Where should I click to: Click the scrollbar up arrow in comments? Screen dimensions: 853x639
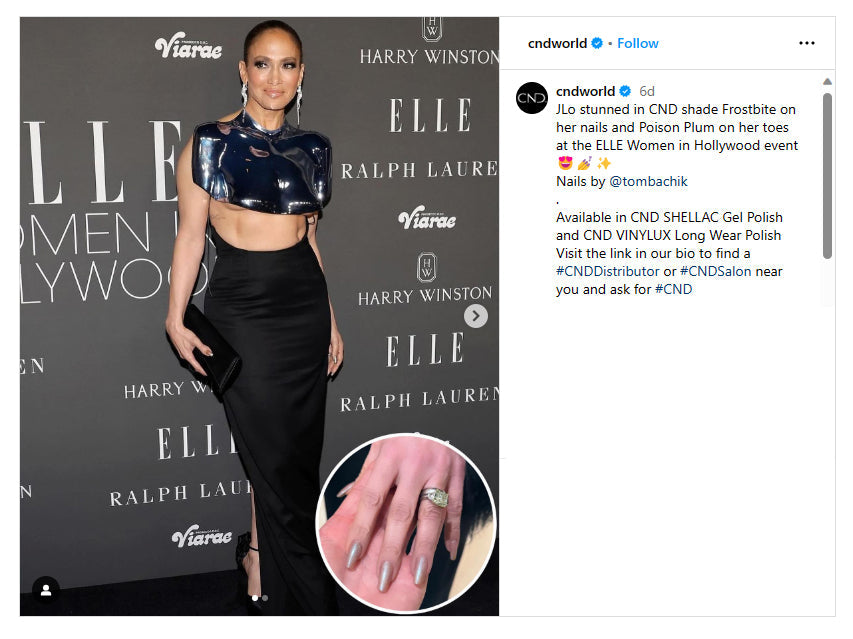(x=827, y=82)
